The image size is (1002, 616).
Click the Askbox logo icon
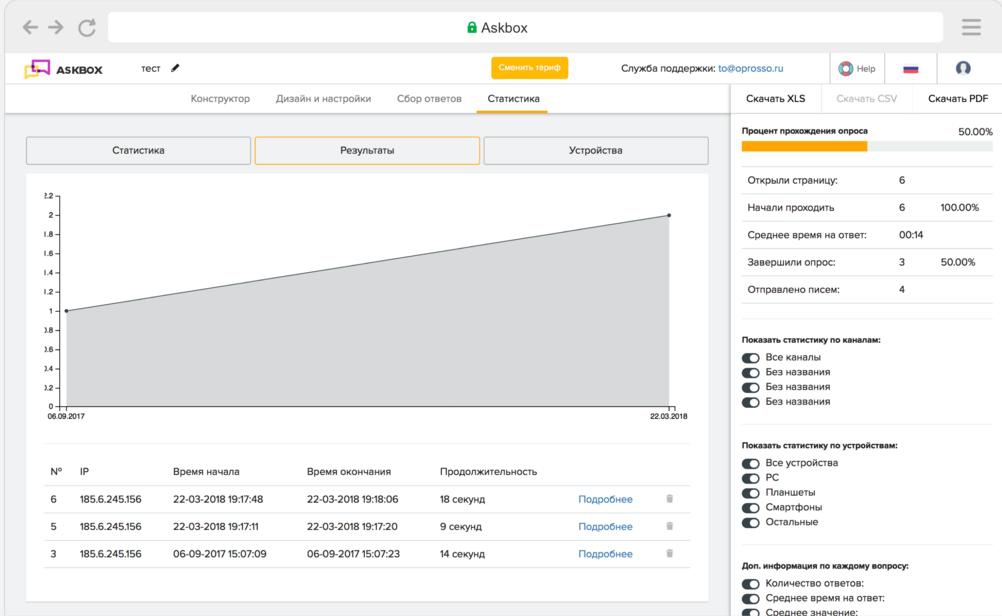click(x=37, y=69)
